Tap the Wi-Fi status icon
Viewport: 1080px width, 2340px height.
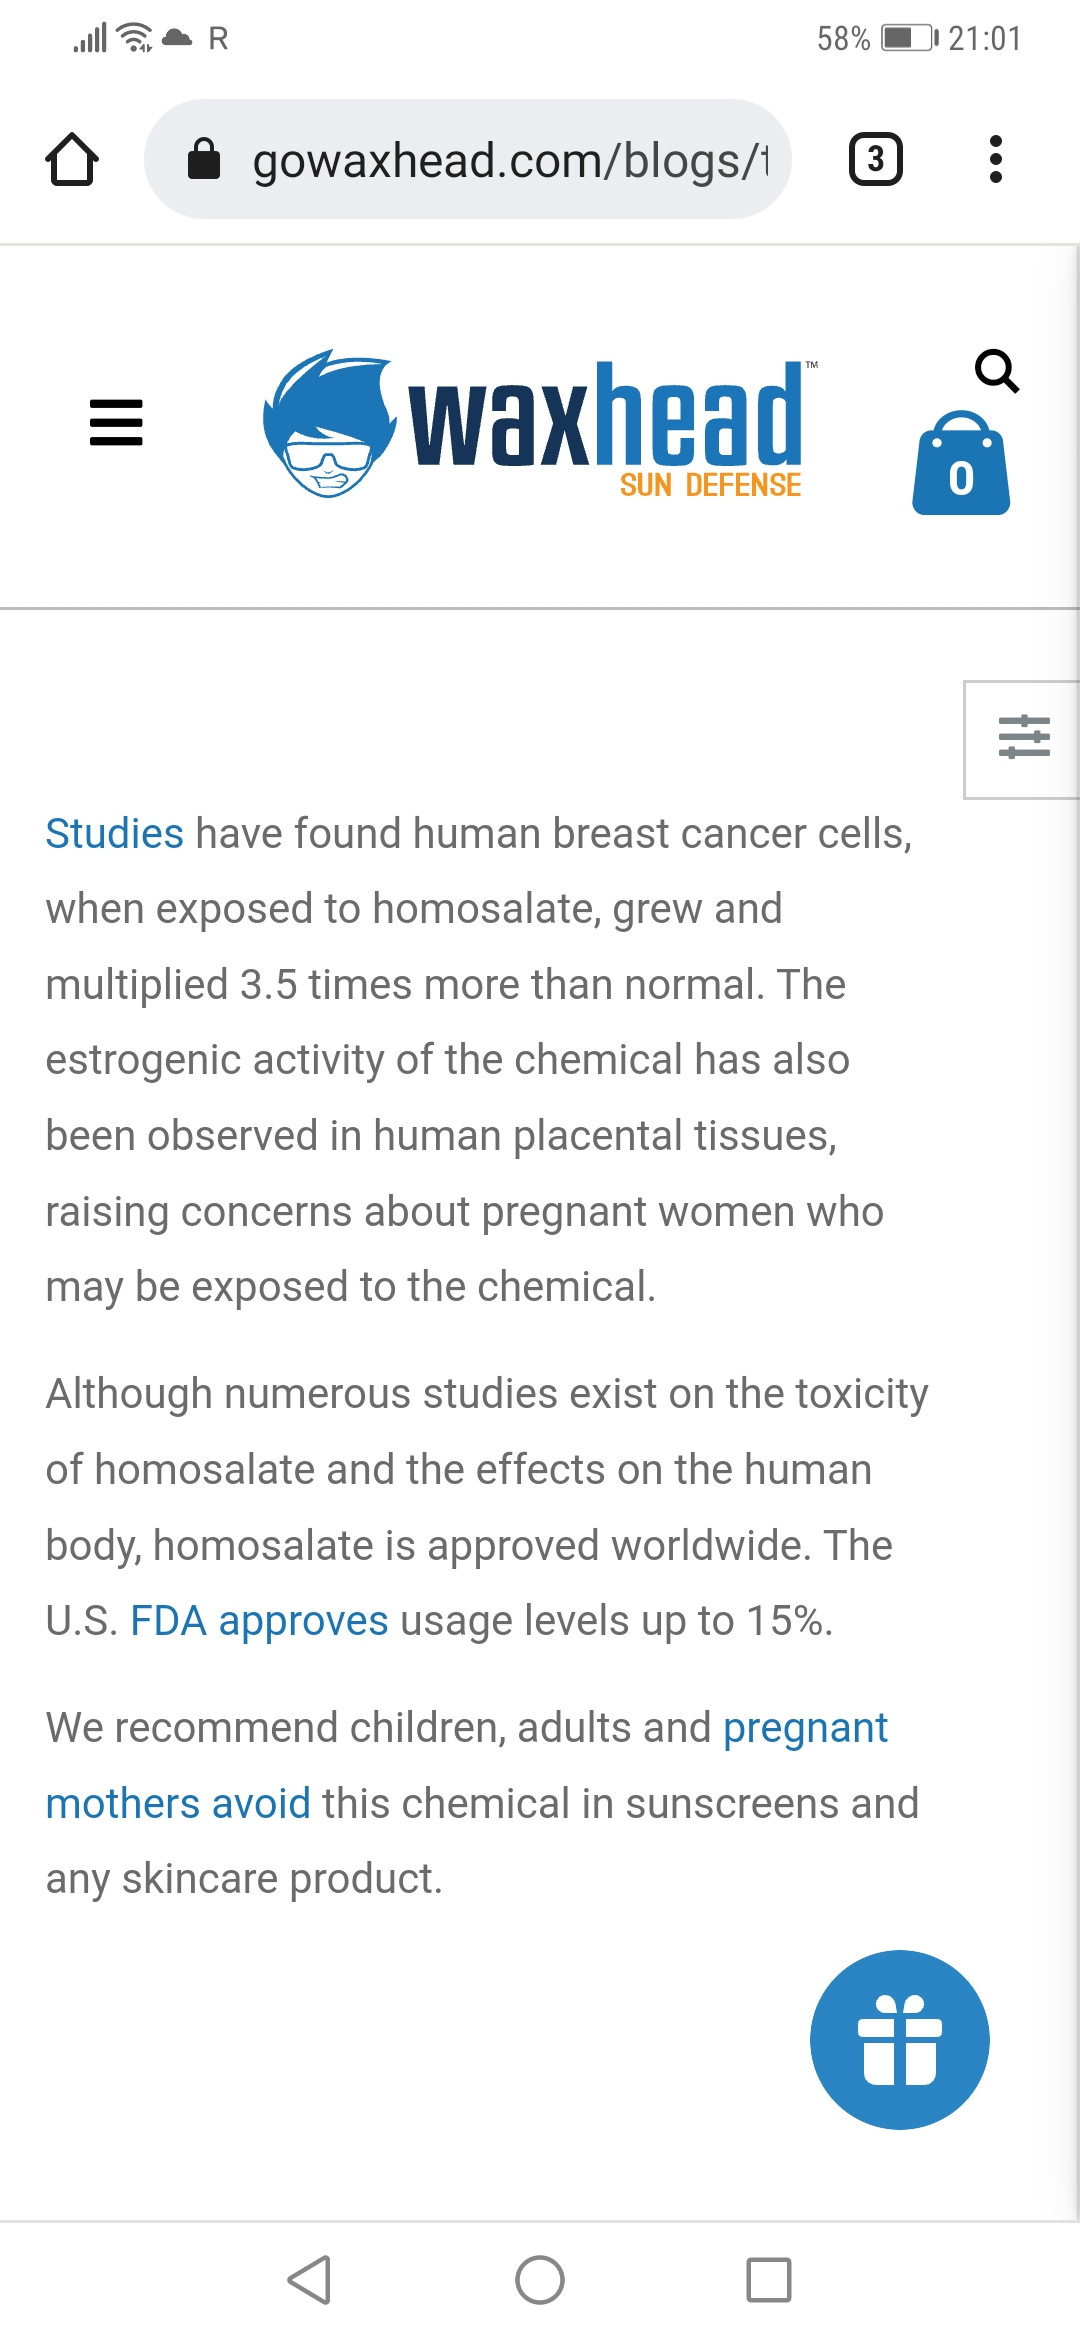[x=134, y=38]
